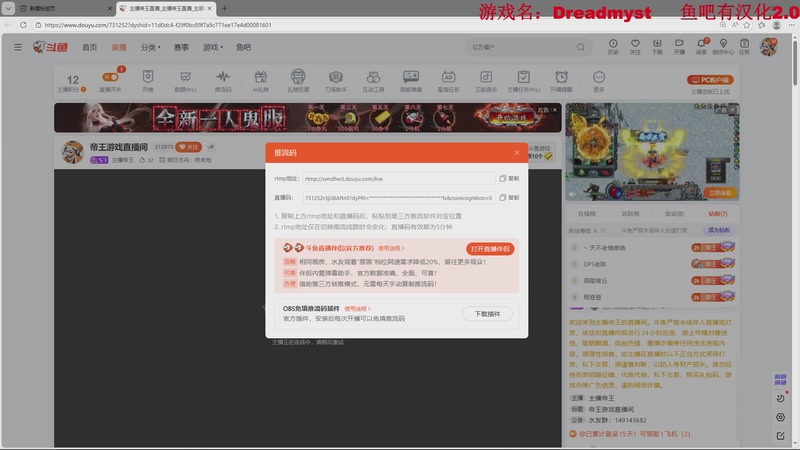800x450 pixels.
Task: Click the share arrow beside 关注
Action: pos(211,147)
